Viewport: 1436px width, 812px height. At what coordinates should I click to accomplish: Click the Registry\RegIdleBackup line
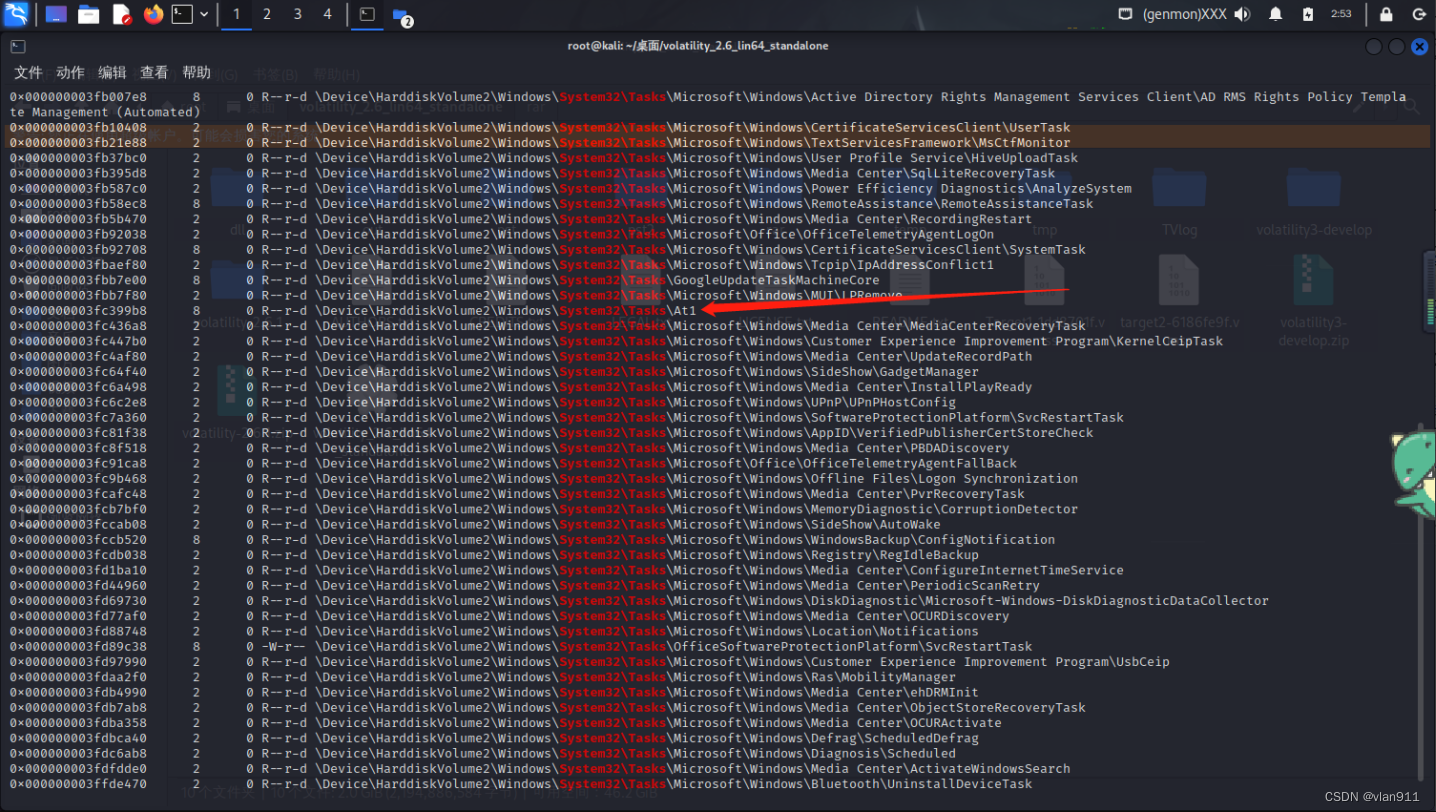point(494,555)
